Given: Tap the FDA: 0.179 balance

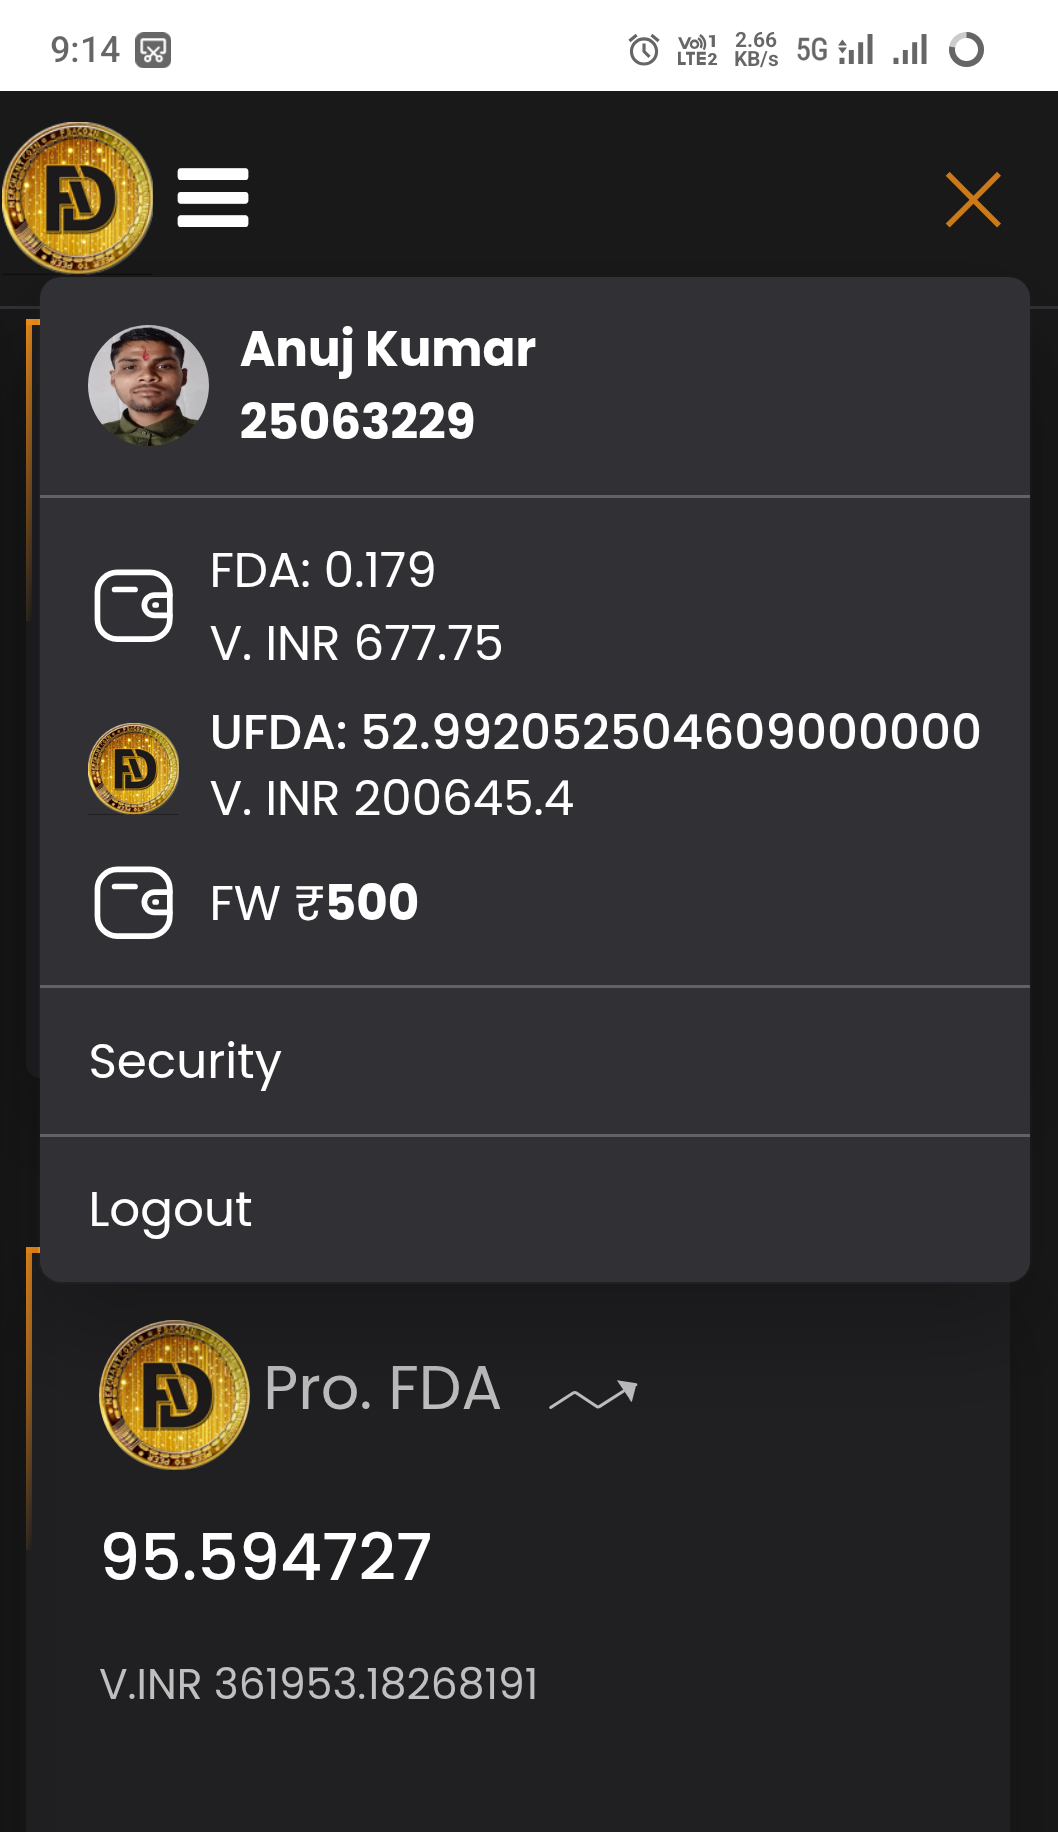Looking at the screenshot, I should (323, 571).
